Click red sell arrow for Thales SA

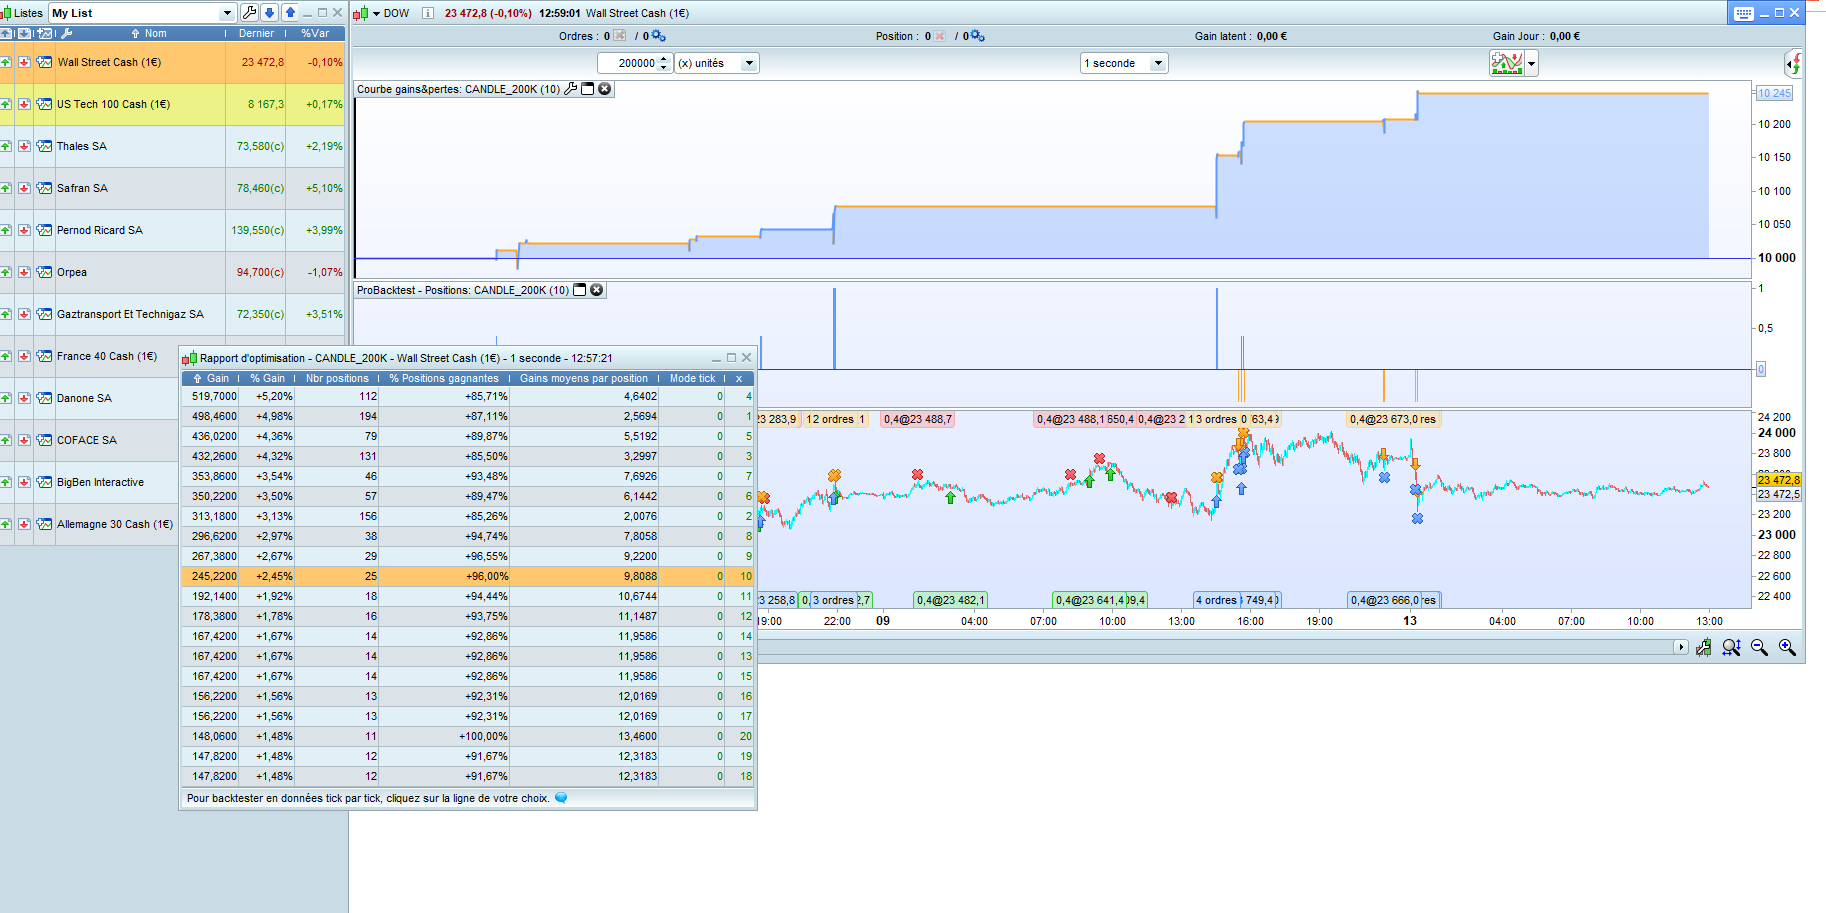tap(24, 146)
